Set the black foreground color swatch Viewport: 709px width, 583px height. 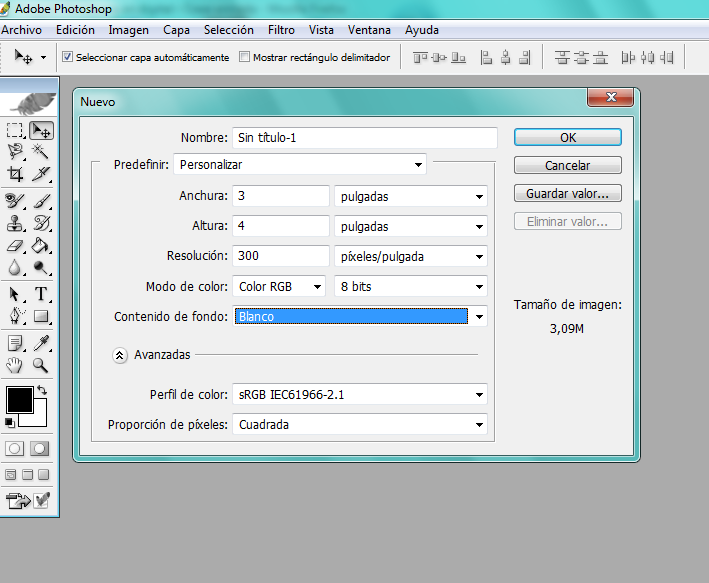pyautogui.click(x=19, y=399)
